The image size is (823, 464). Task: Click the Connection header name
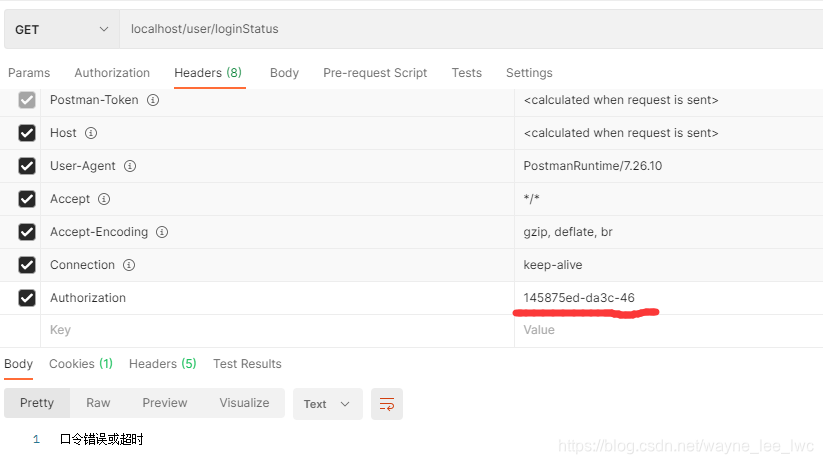tap(82, 265)
